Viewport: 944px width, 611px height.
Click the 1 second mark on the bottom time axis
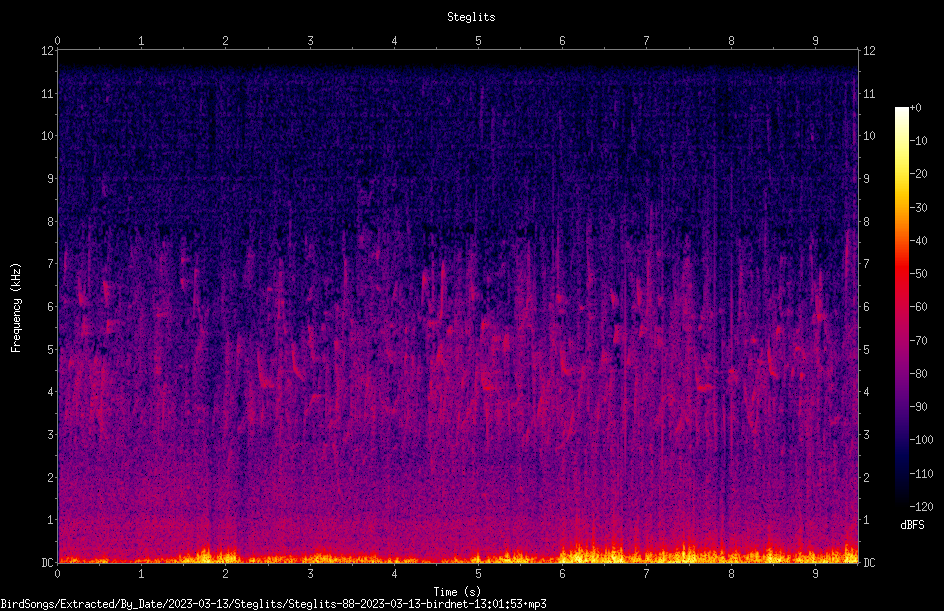point(141,574)
